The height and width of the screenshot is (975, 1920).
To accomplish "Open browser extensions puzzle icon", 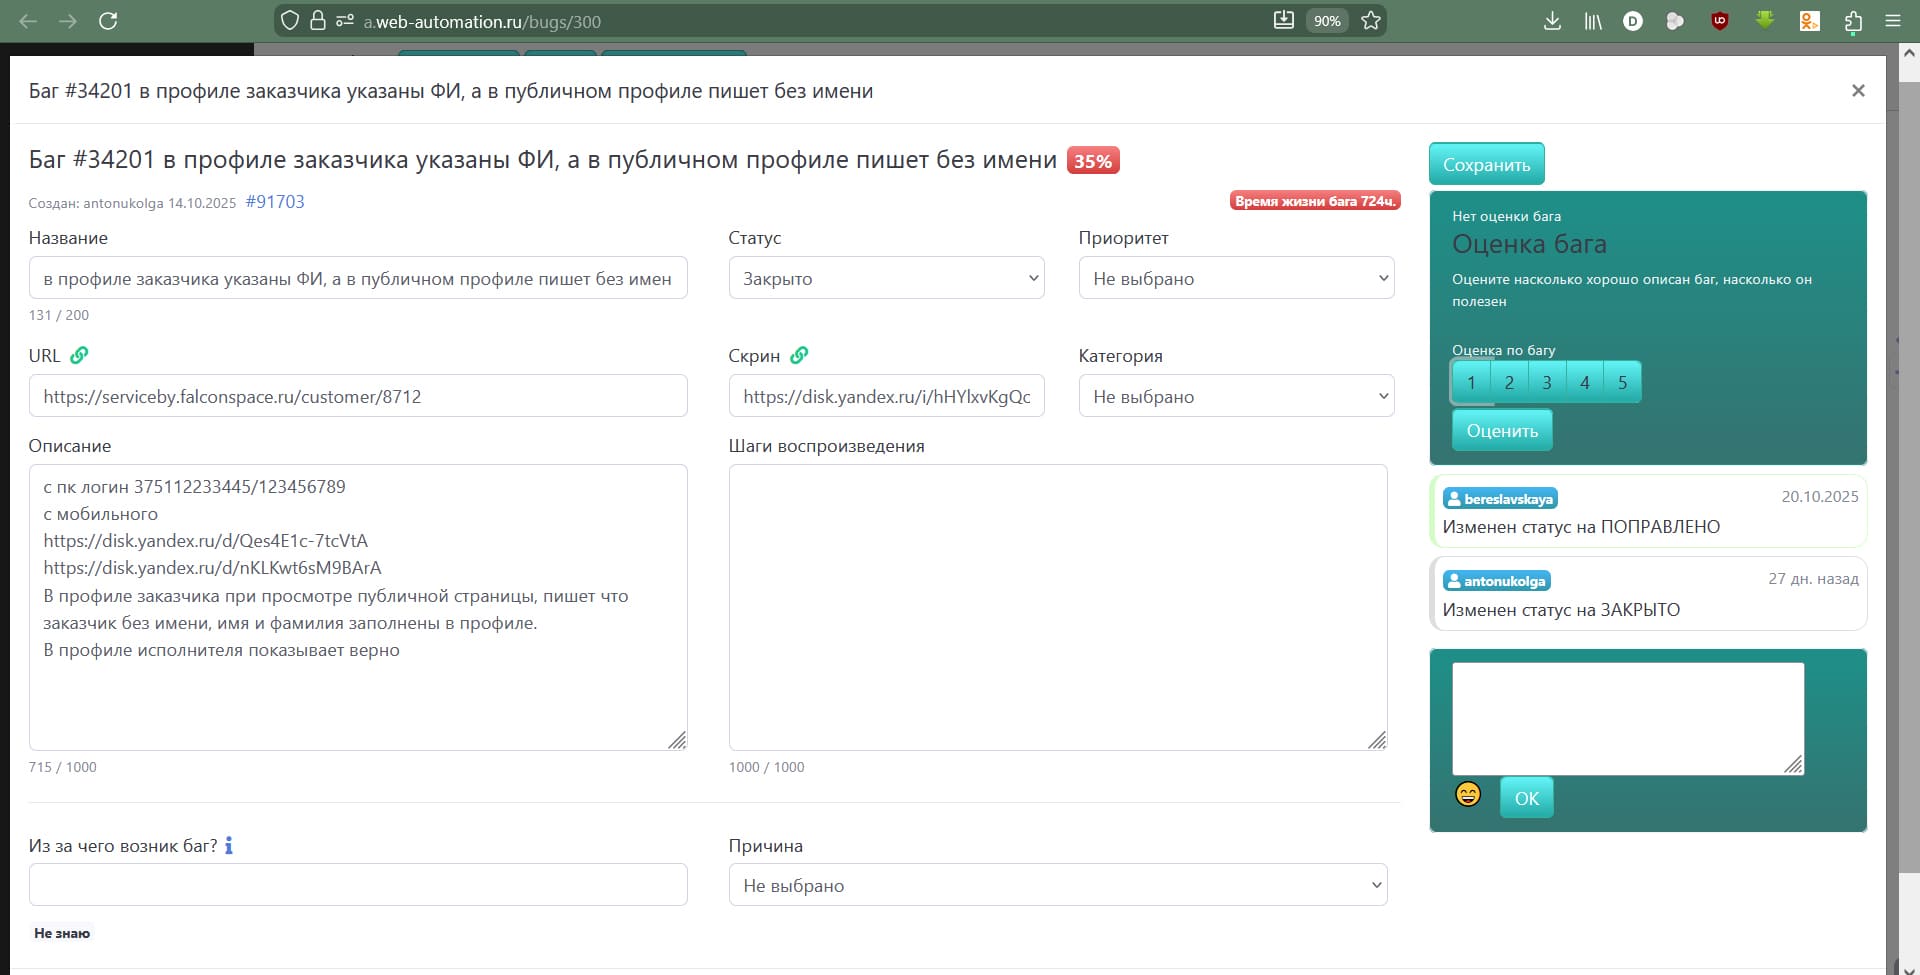I will click(1853, 21).
